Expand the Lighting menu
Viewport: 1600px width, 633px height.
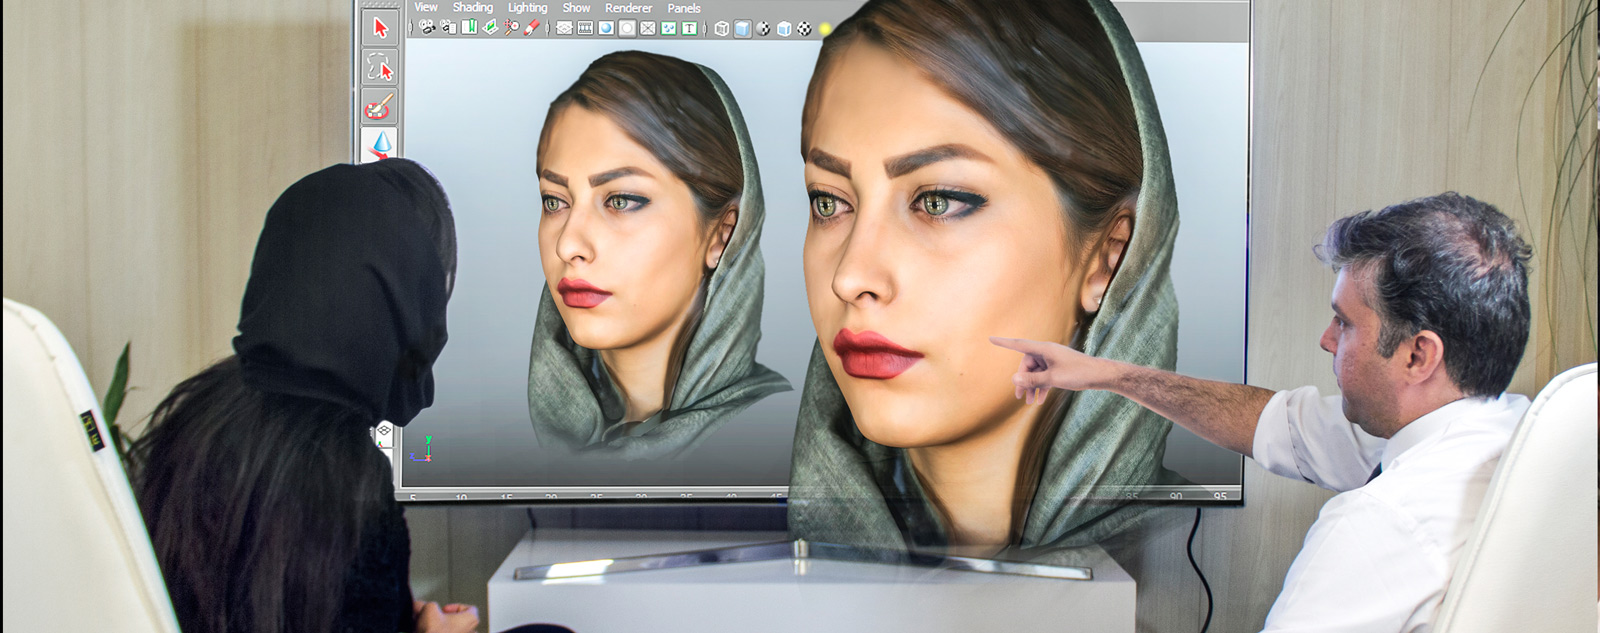point(527,8)
